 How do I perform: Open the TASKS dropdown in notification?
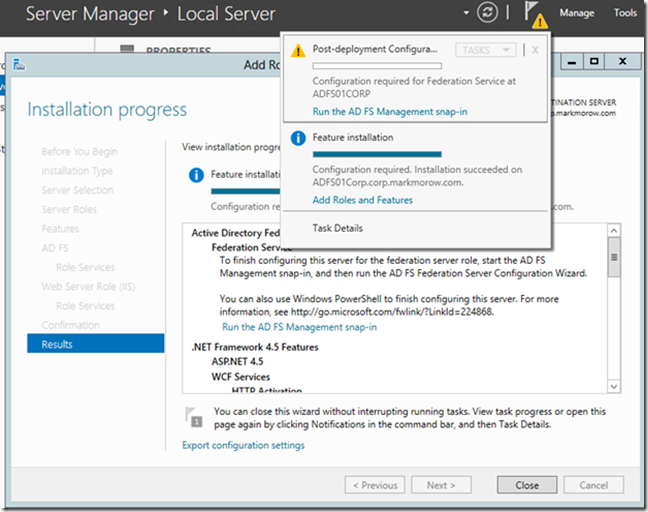486,50
